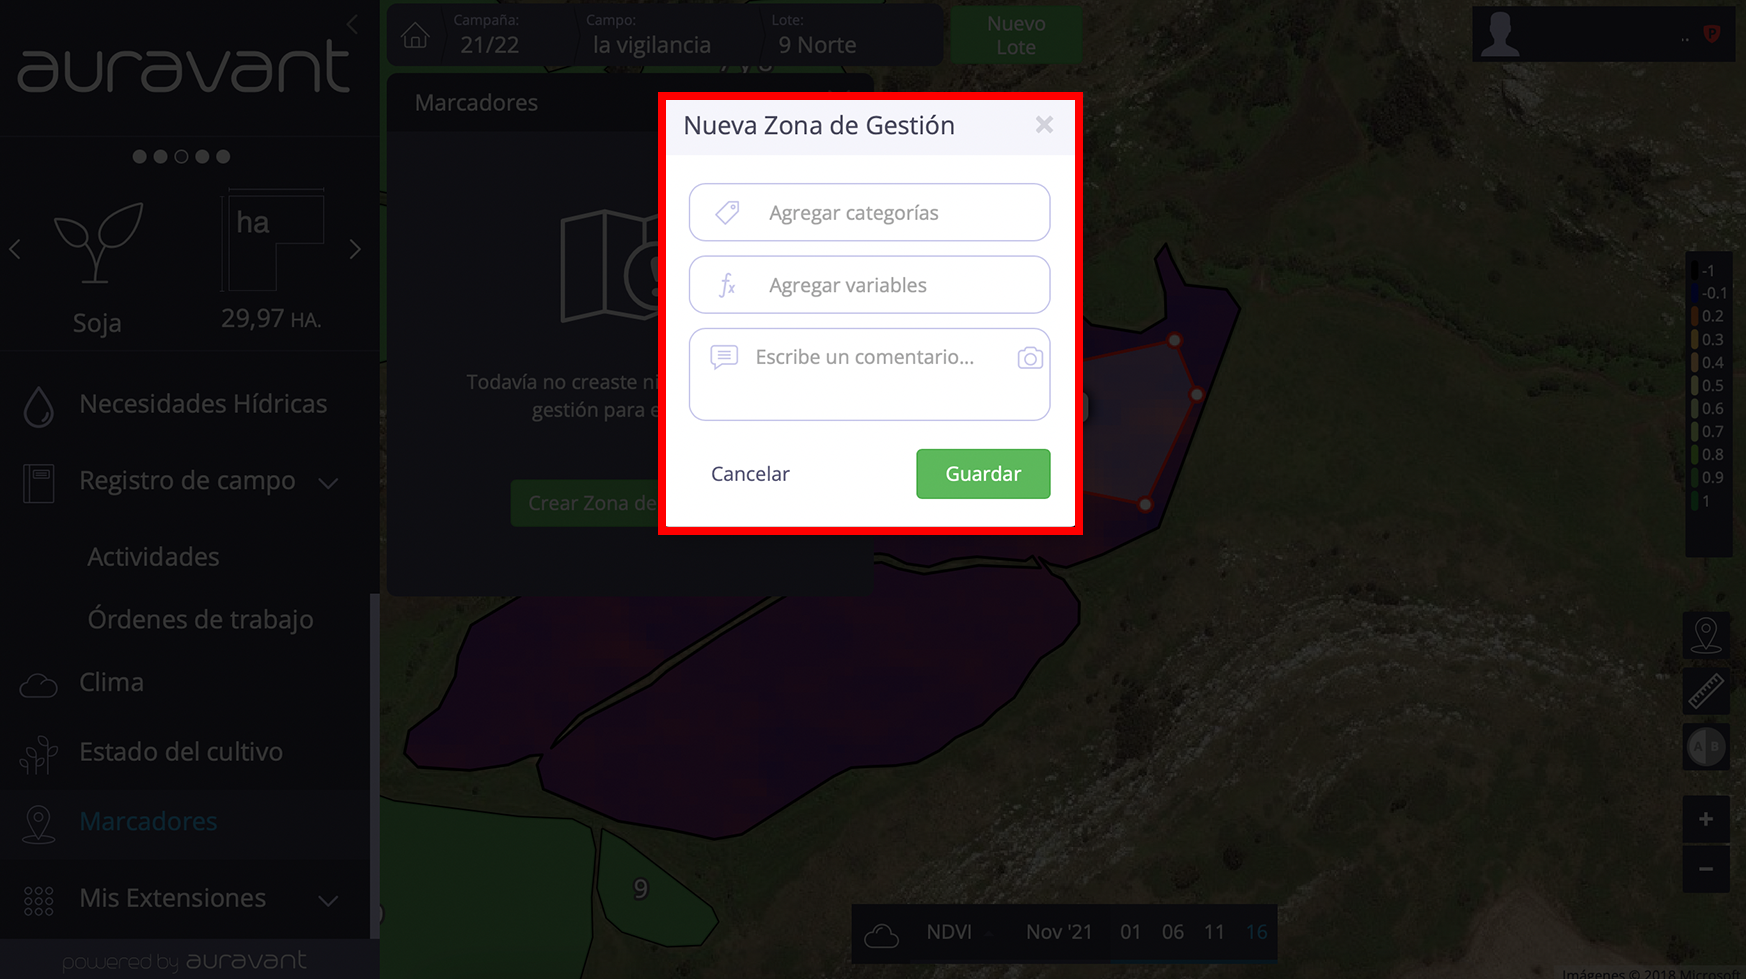The image size is (1746, 979).
Task: Save the zone with Guardar
Action: [x=983, y=474]
